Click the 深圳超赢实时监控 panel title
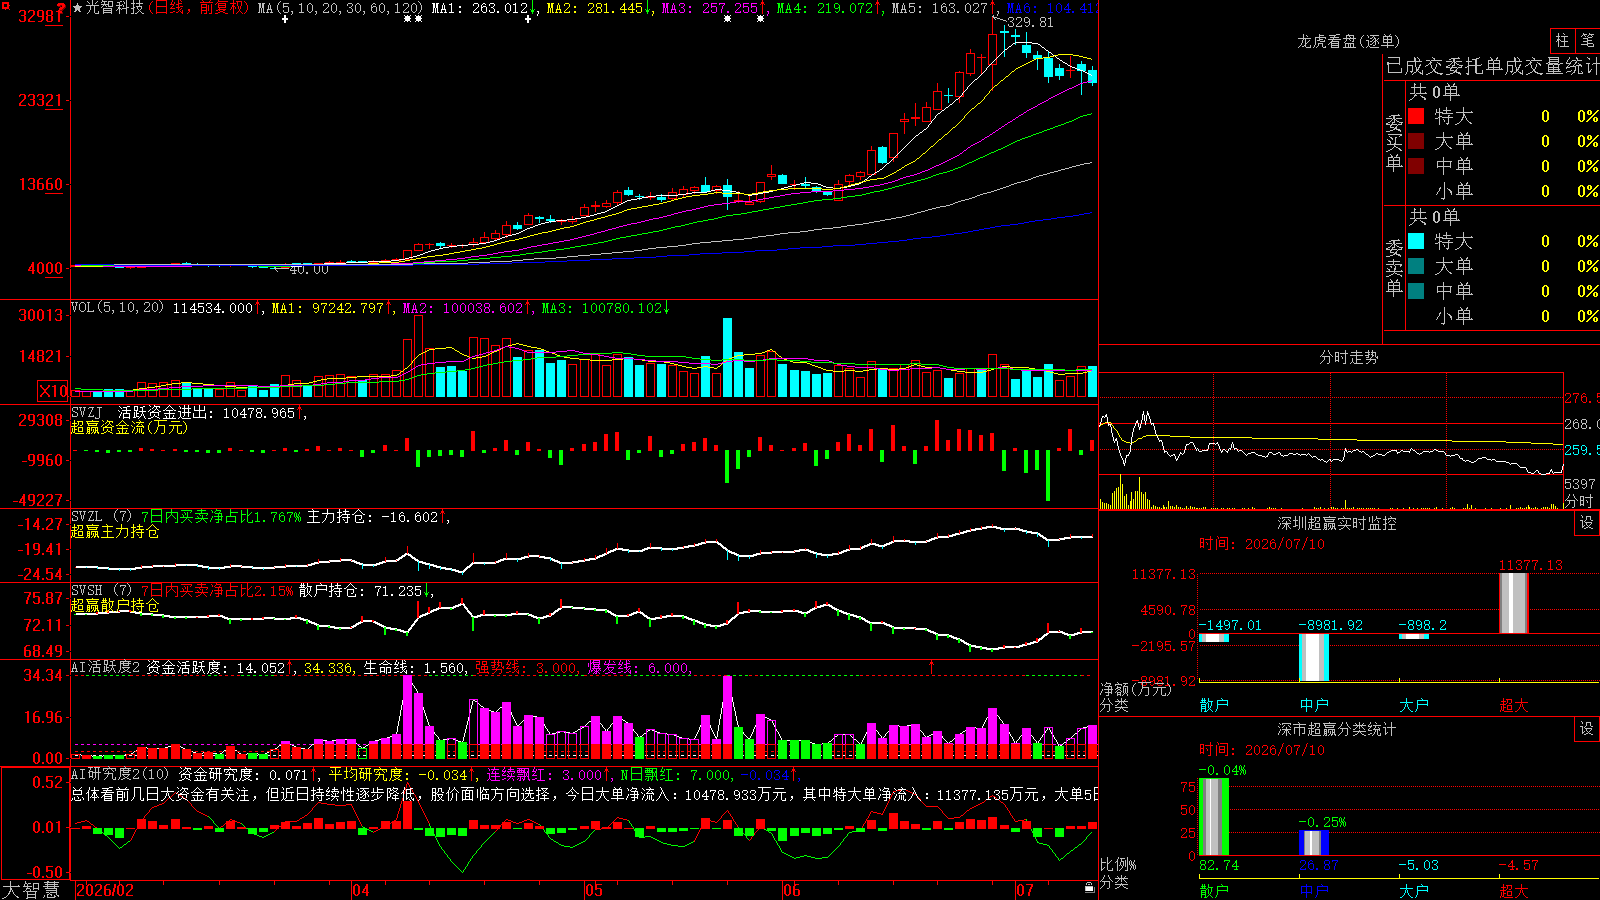Viewport: 1600px width, 900px height. [1337, 523]
